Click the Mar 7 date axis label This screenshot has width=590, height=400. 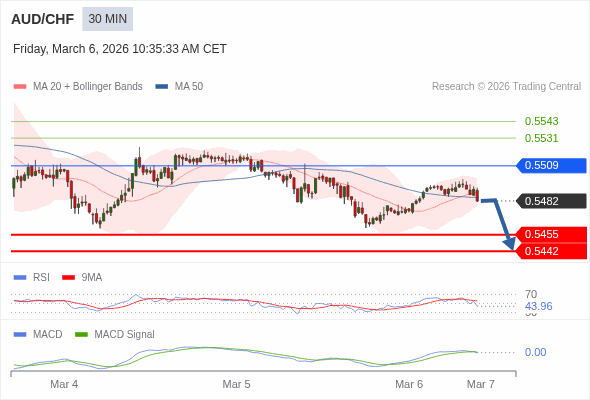481,384
